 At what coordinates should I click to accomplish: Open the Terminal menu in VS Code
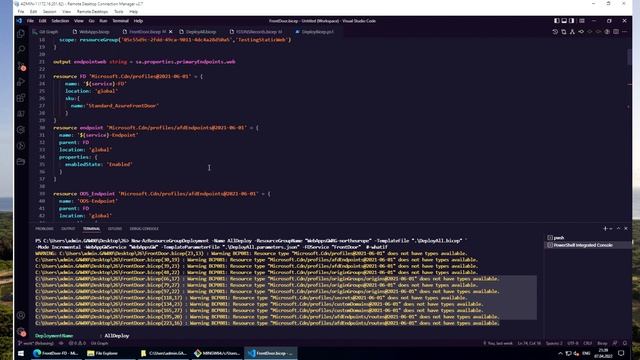pyautogui.click(x=120, y=21)
